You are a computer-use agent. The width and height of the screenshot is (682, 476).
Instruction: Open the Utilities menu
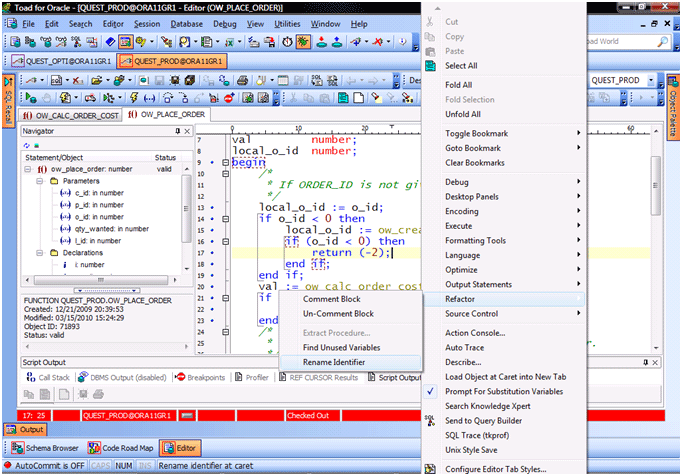(287, 24)
